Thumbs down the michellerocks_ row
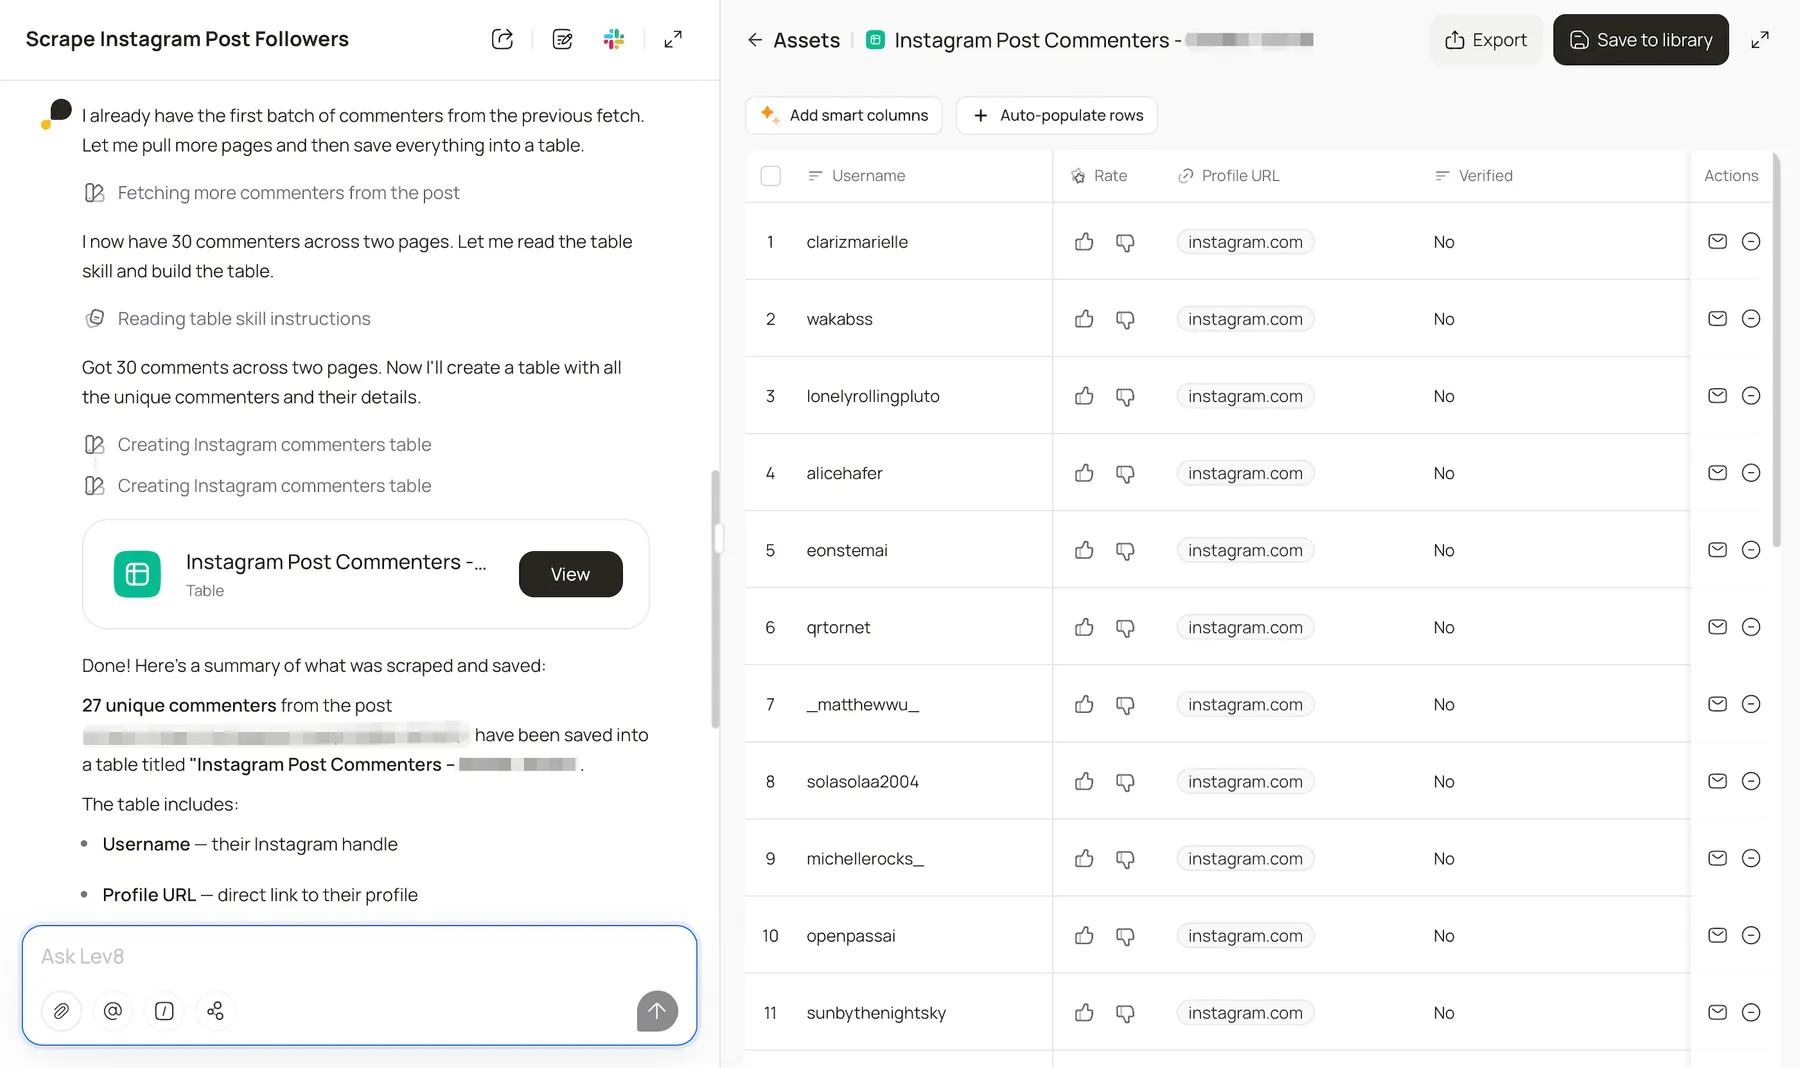 (x=1125, y=858)
